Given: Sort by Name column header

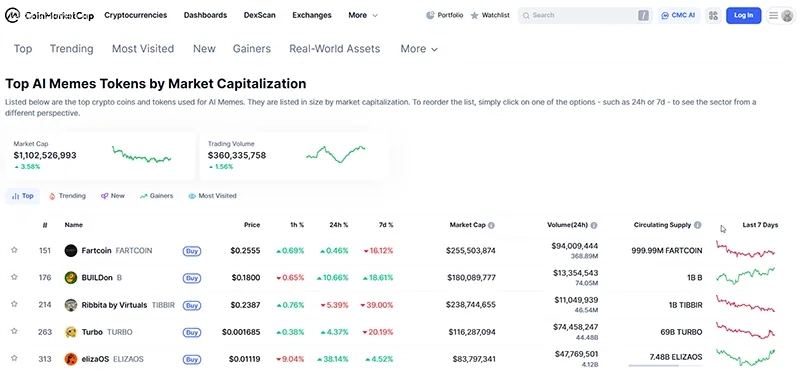Looking at the screenshot, I should 73,225.
